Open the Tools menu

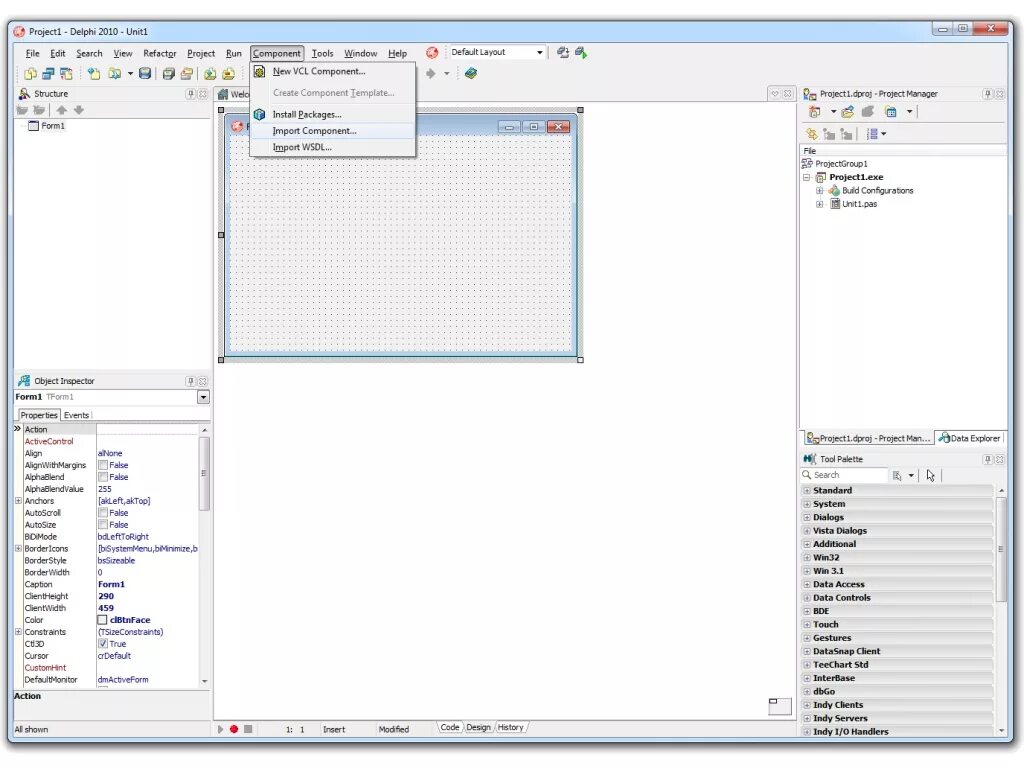[322, 54]
